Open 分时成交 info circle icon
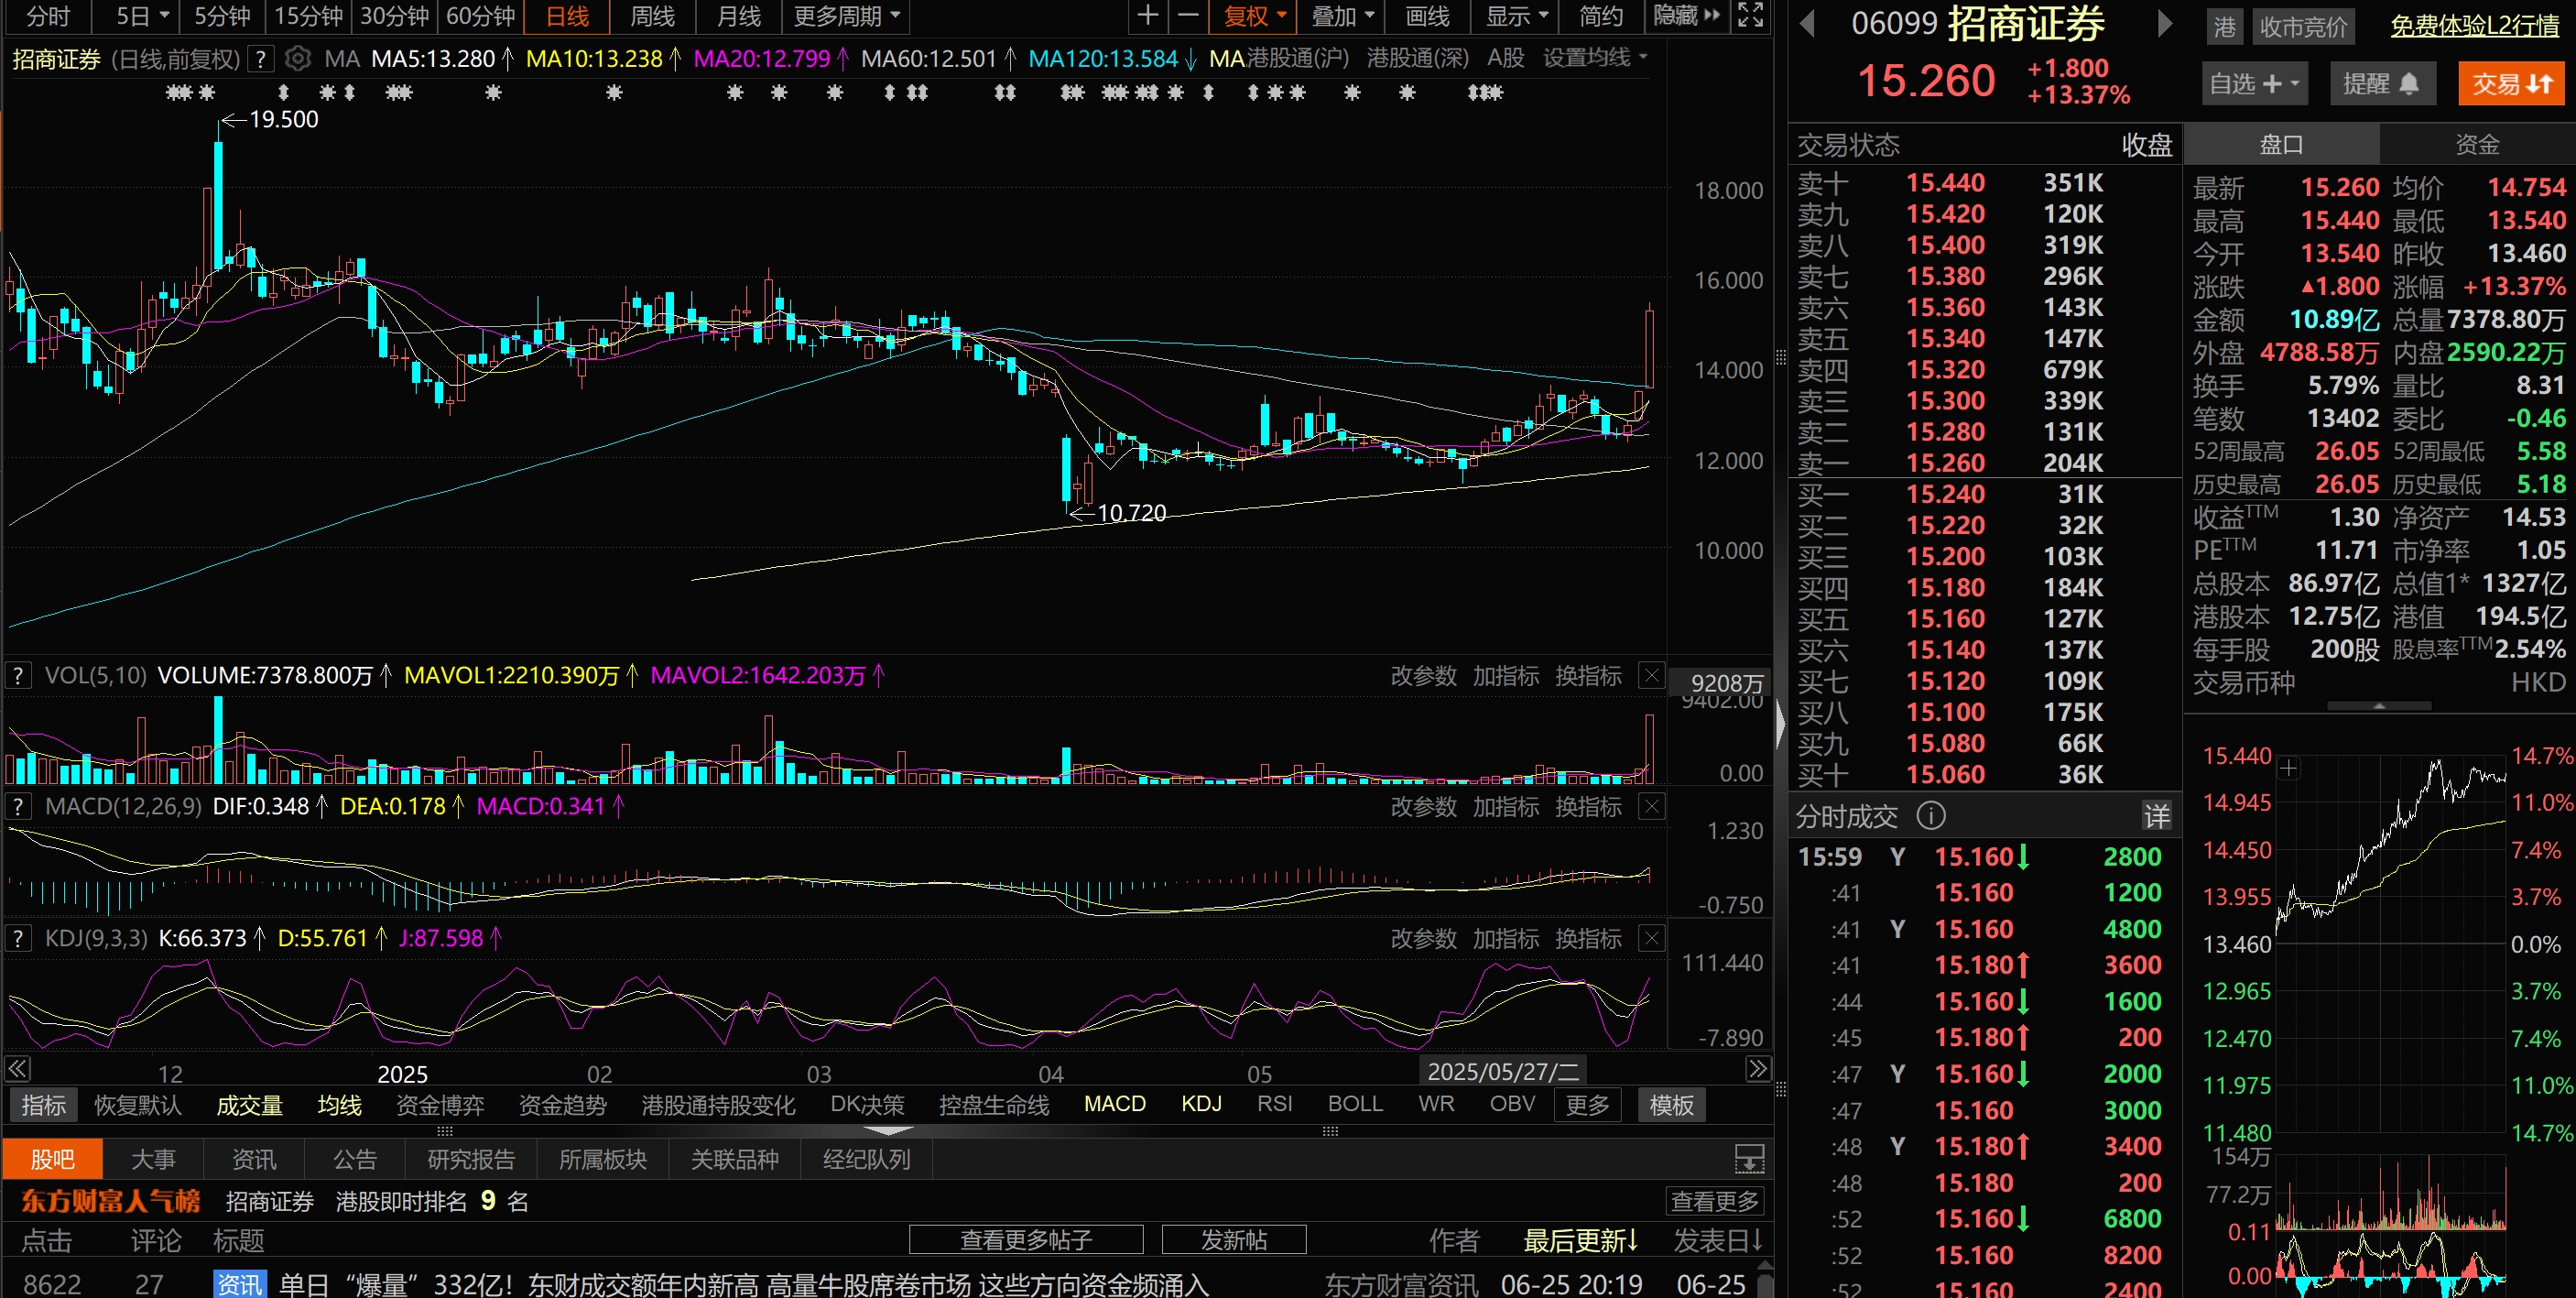 point(1931,816)
